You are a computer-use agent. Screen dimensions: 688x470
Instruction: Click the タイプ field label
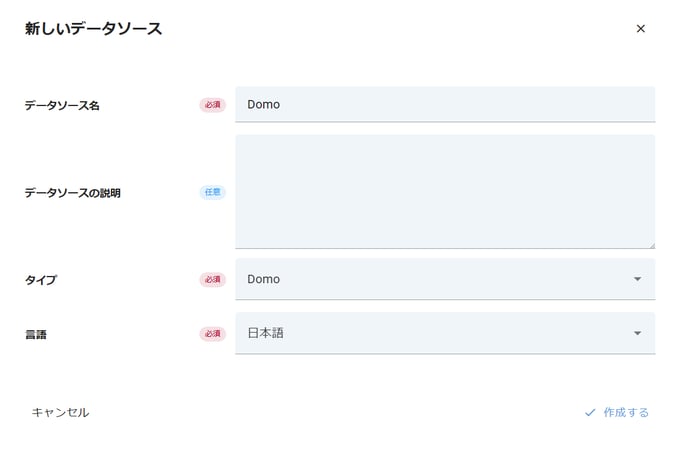pos(41,280)
